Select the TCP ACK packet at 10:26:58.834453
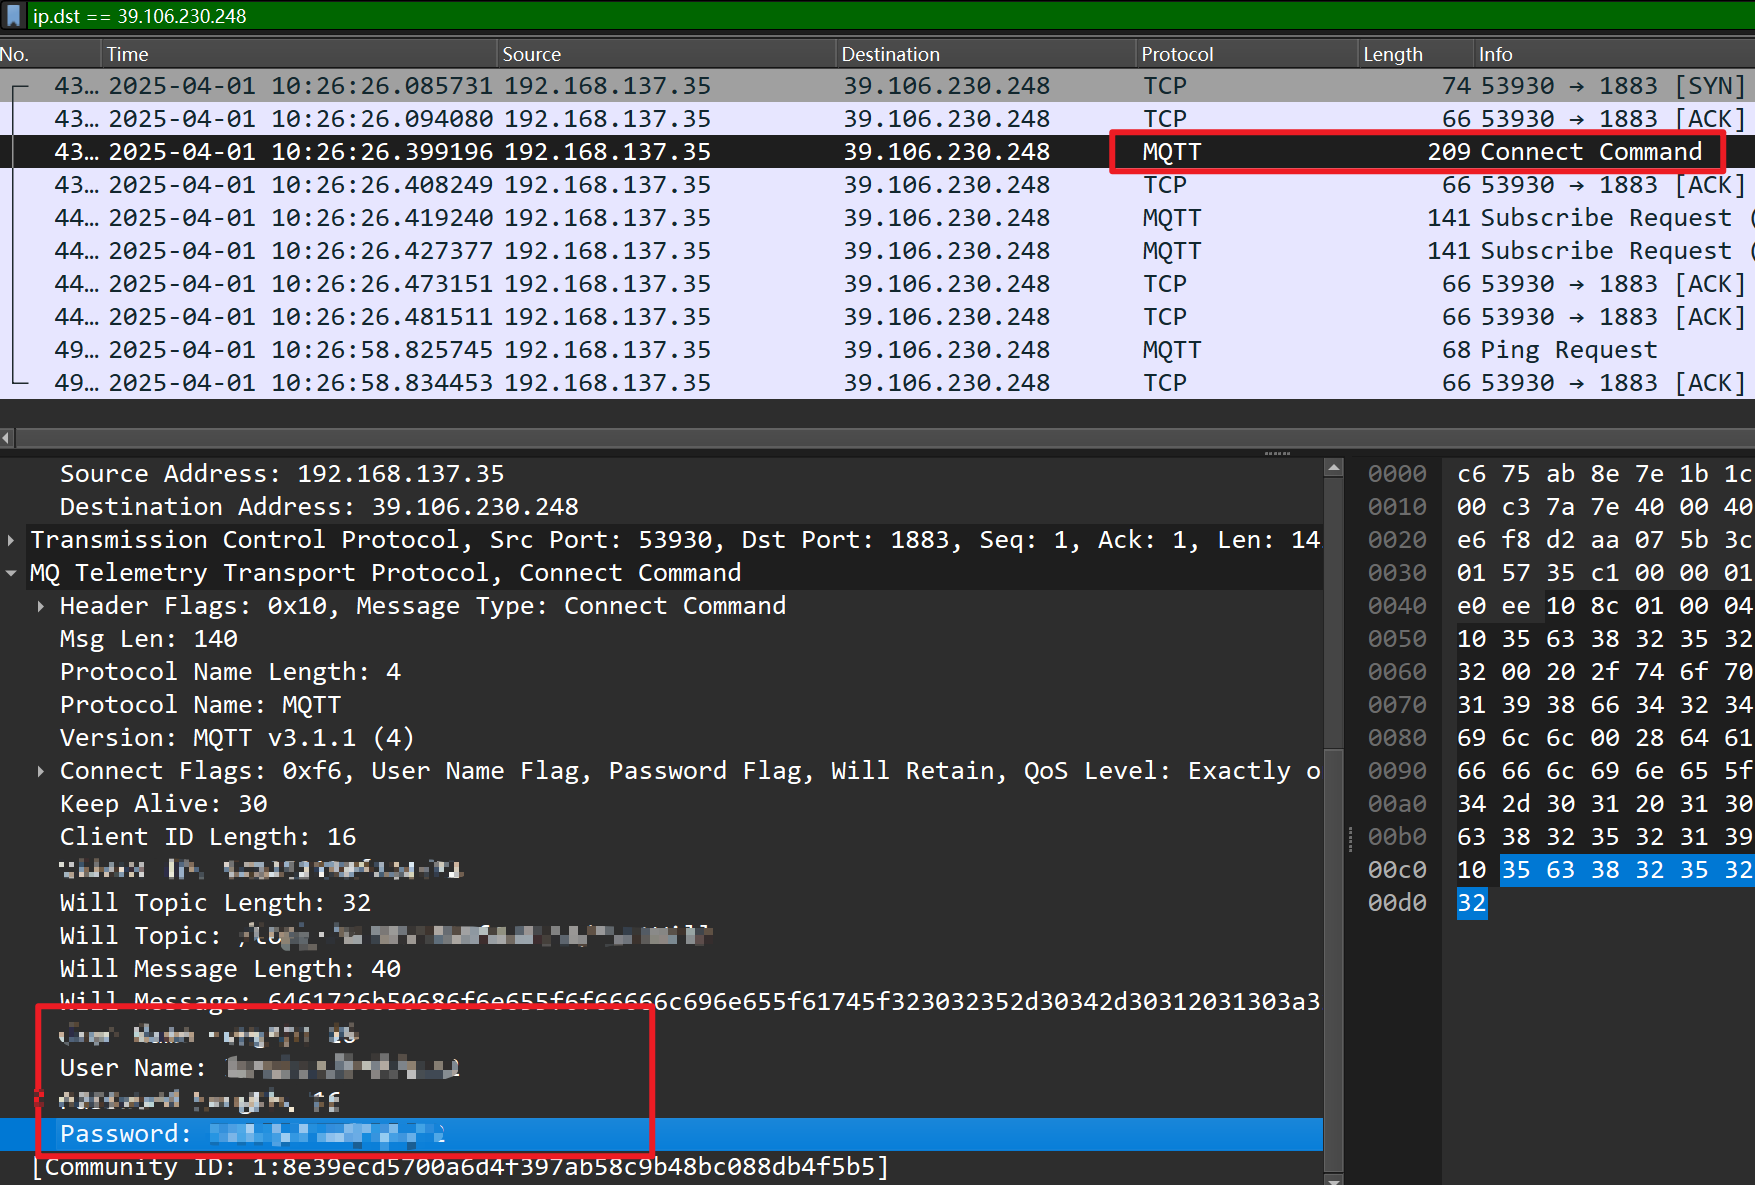The height and width of the screenshot is (1185, 1755). [877, 383]
